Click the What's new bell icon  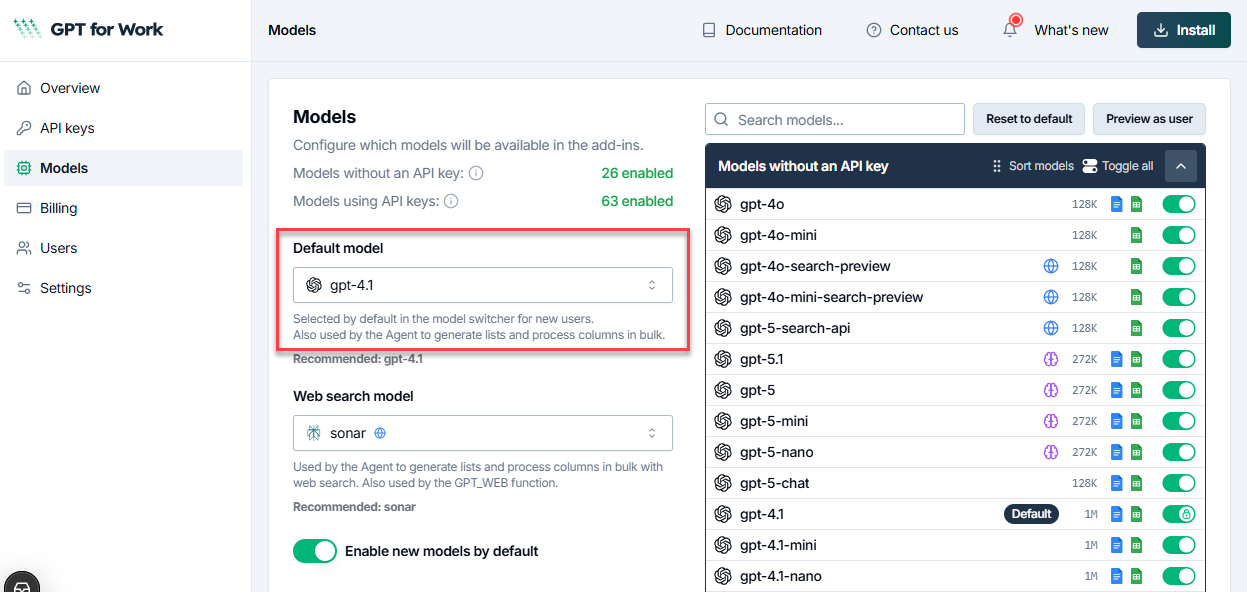[1010, 30]
